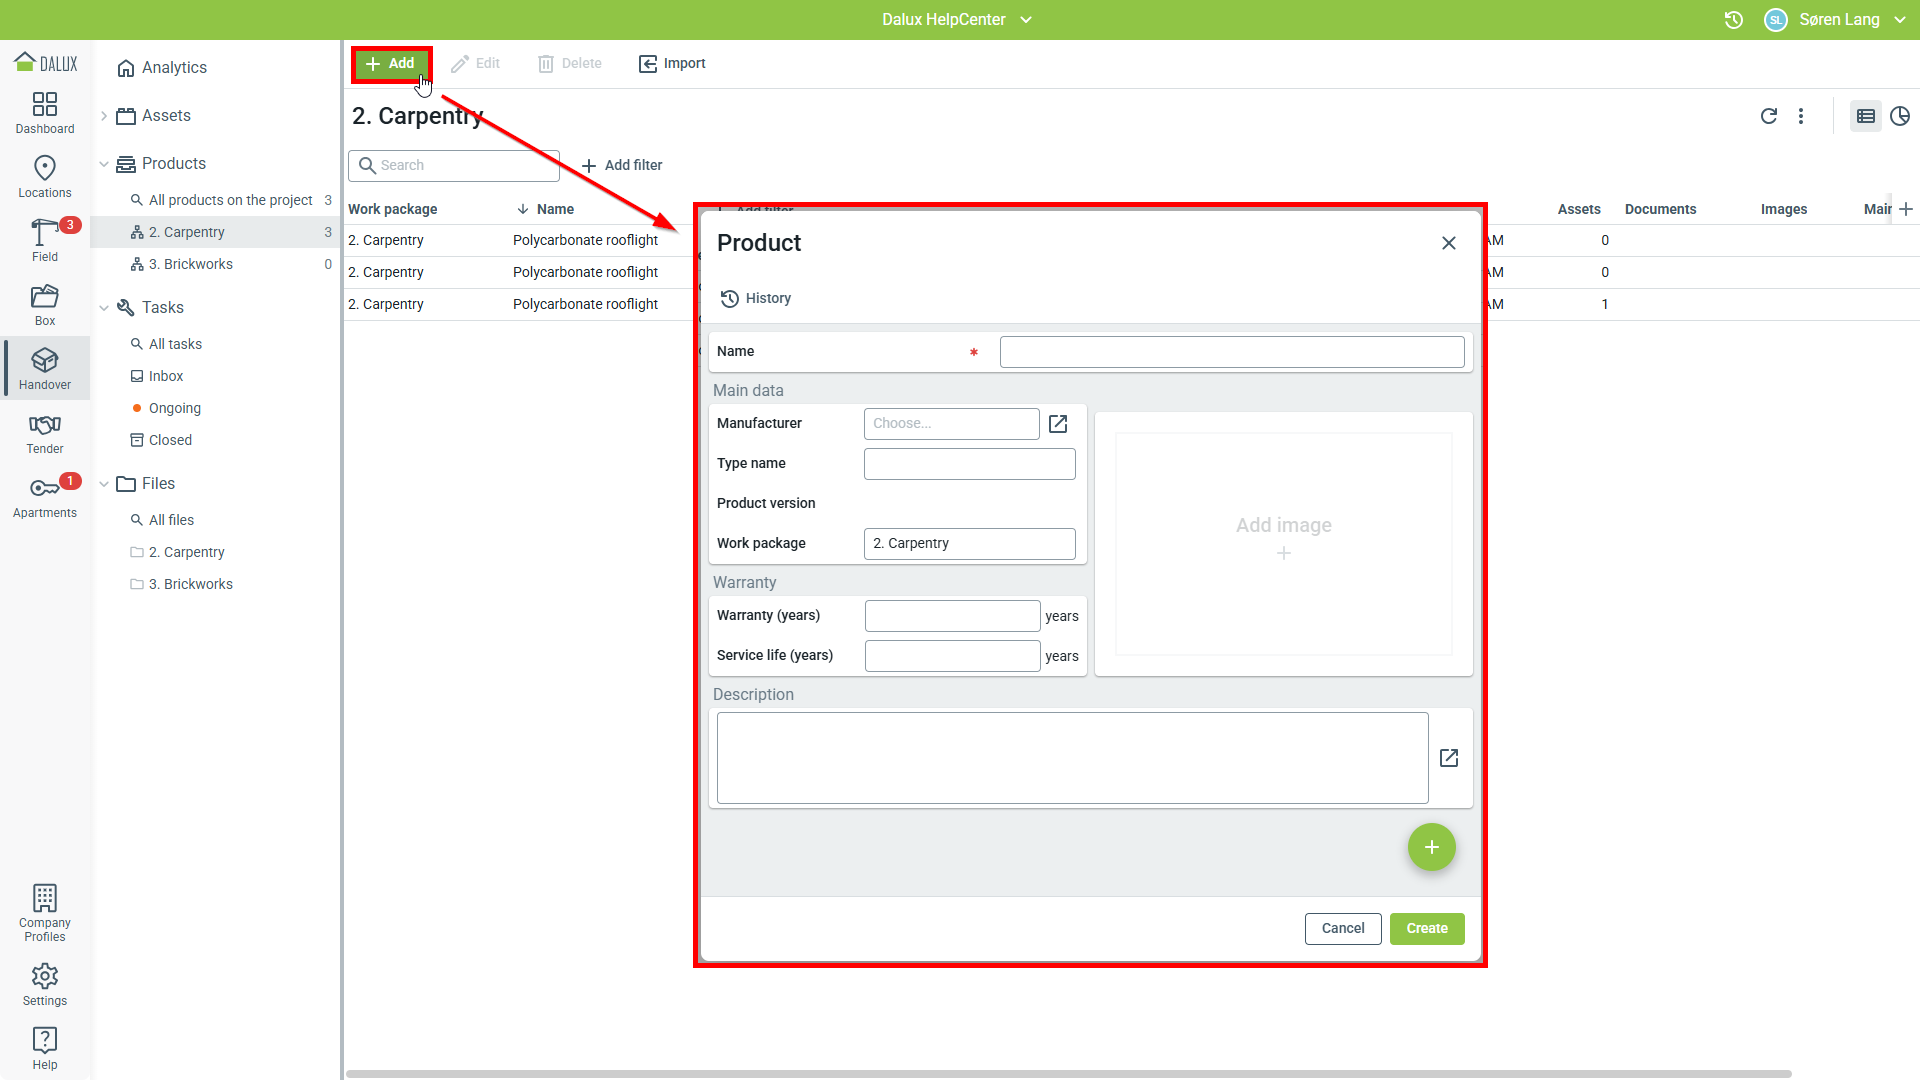Expand the Assets tree section
The image size is (1920, 1080).
pos(104,116)
